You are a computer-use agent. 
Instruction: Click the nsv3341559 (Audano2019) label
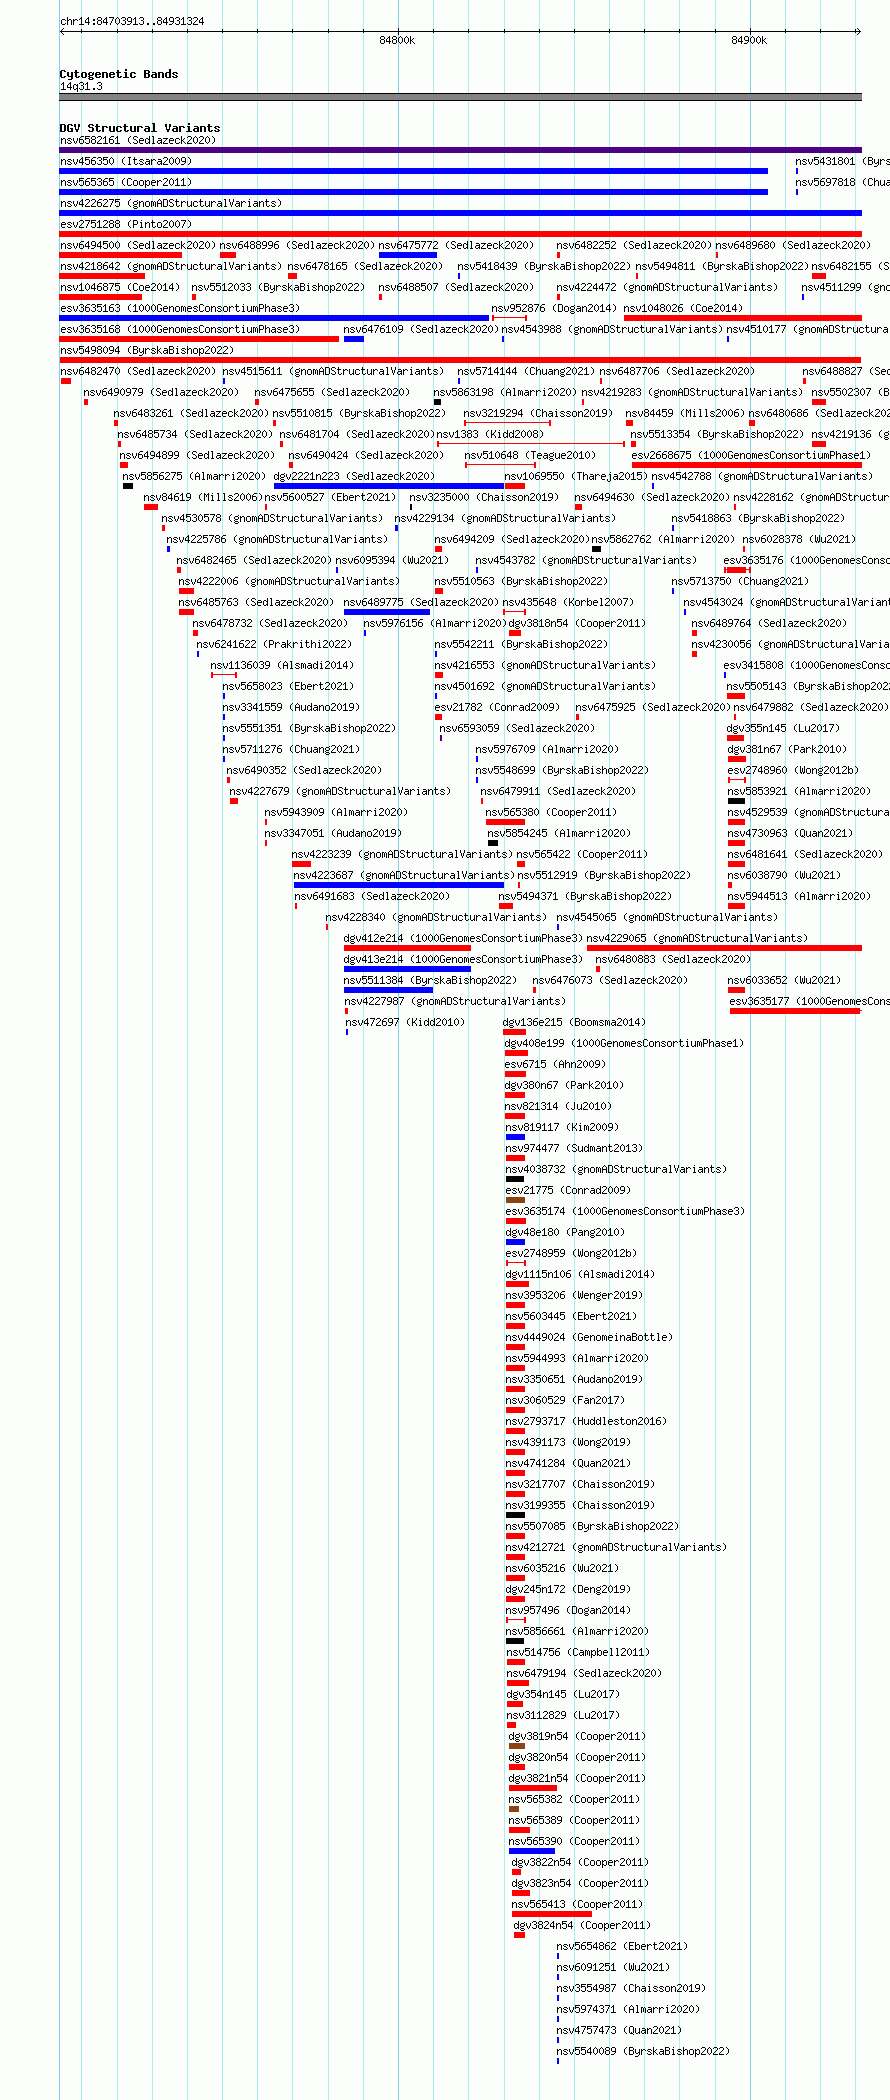pyautogui.click(x=291, y=707)
